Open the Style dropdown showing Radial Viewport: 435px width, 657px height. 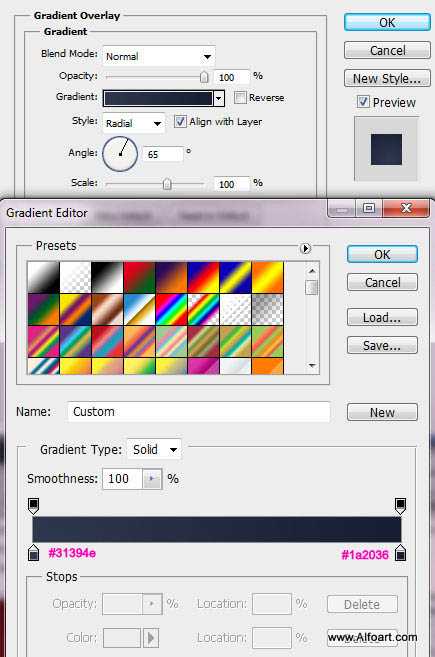133,123
